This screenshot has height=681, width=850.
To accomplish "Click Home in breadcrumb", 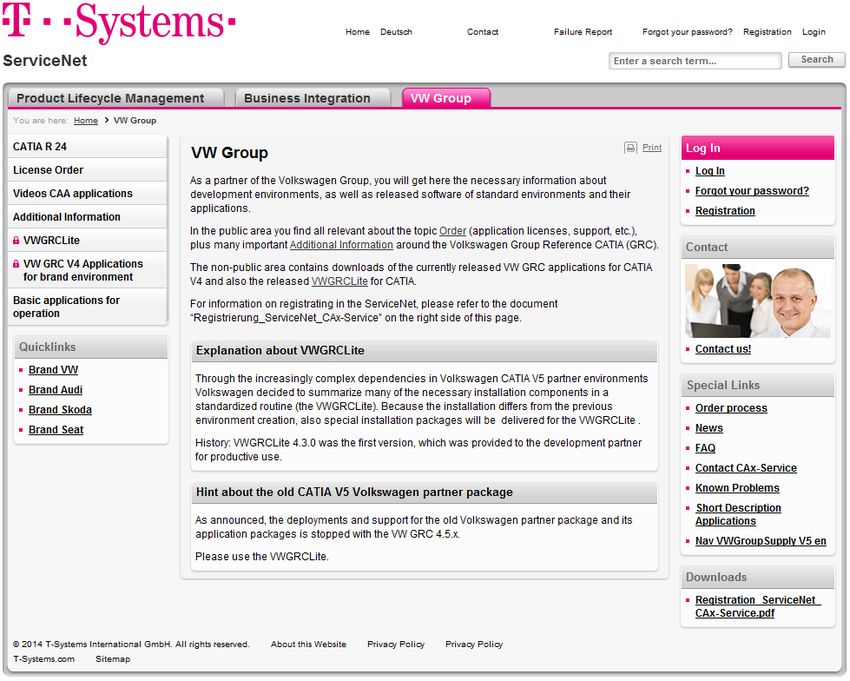I will [86, 120].
